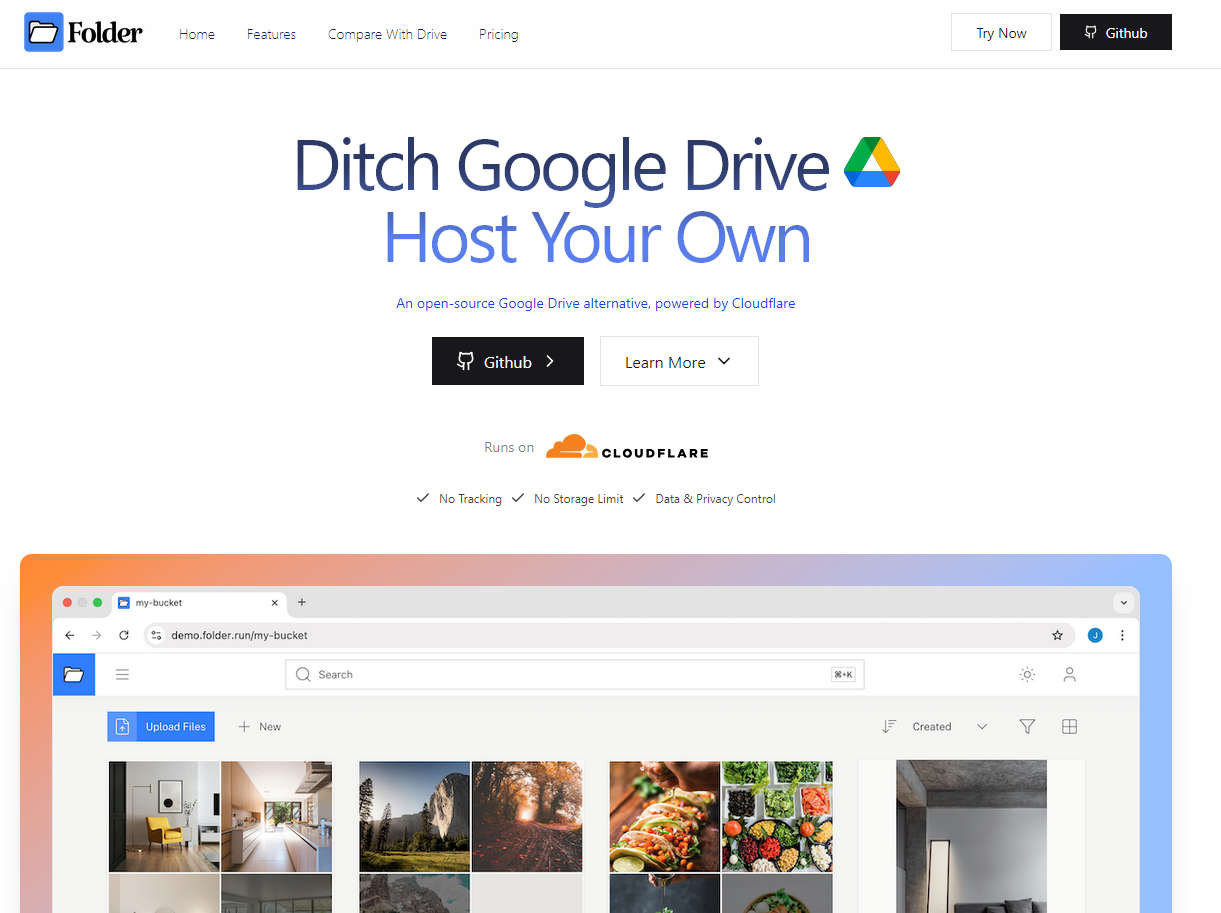Viewport: 1221px width, 913px height.
Task: Click the browser back arrow
Action: pos(69,635)
